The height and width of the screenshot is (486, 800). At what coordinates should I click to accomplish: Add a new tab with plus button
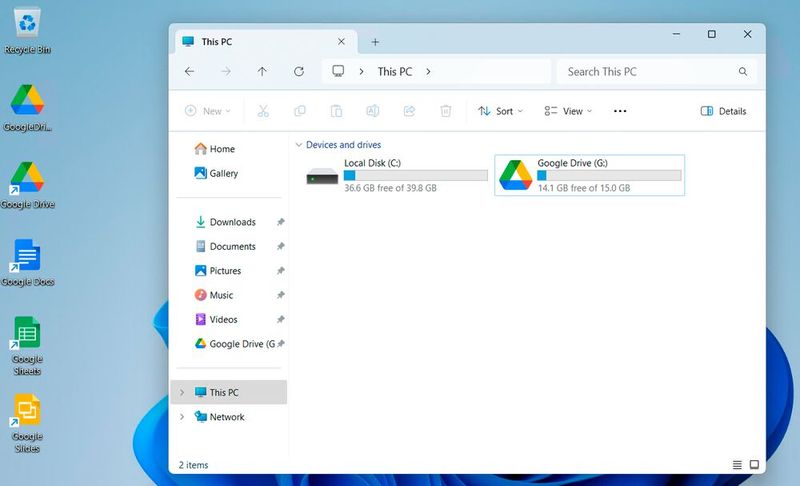point(375,42)
